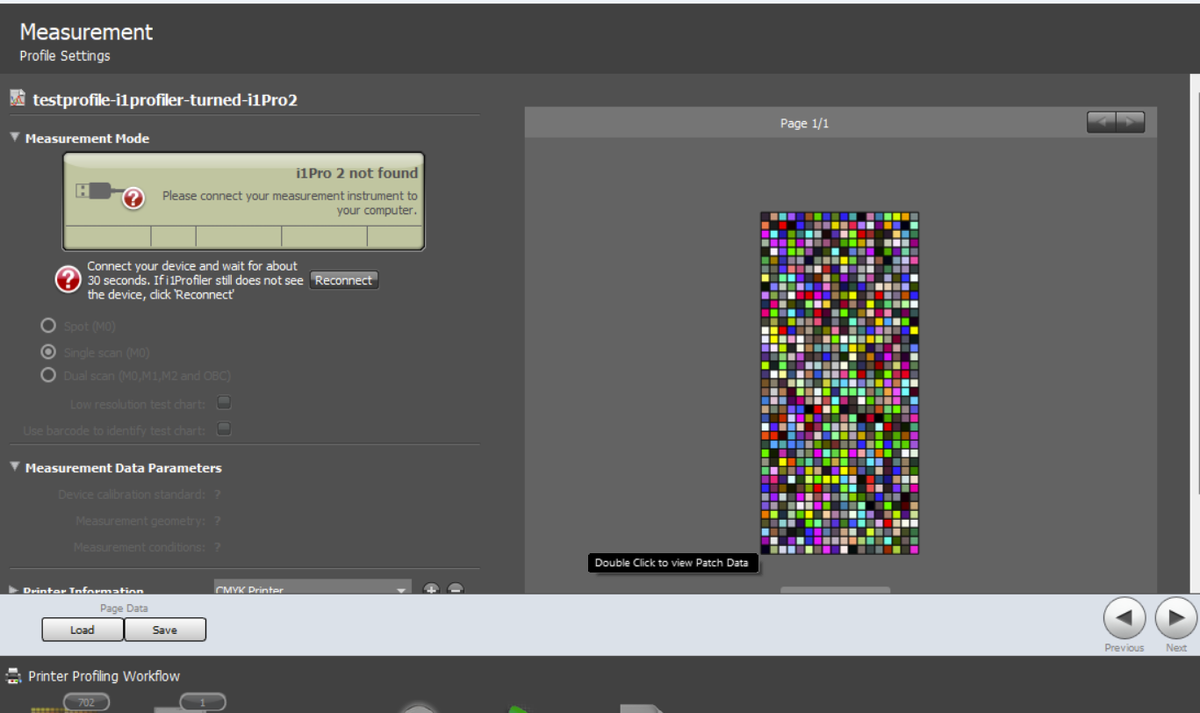
Task: Click the Next arrow navigation icon
Action: click(x=1176, y=619)
